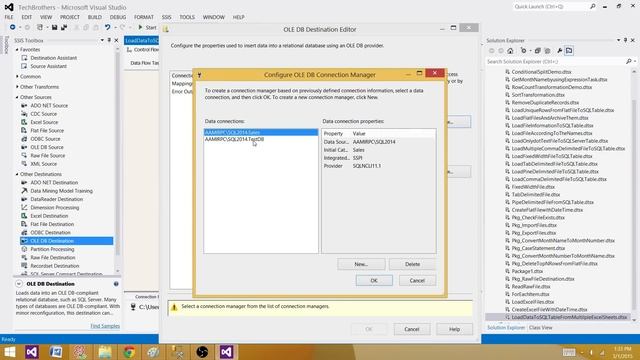Viewport: 640px width, 360px height.
Task: Pin the Solution Explorer panel
Action: tap(625, 40)
